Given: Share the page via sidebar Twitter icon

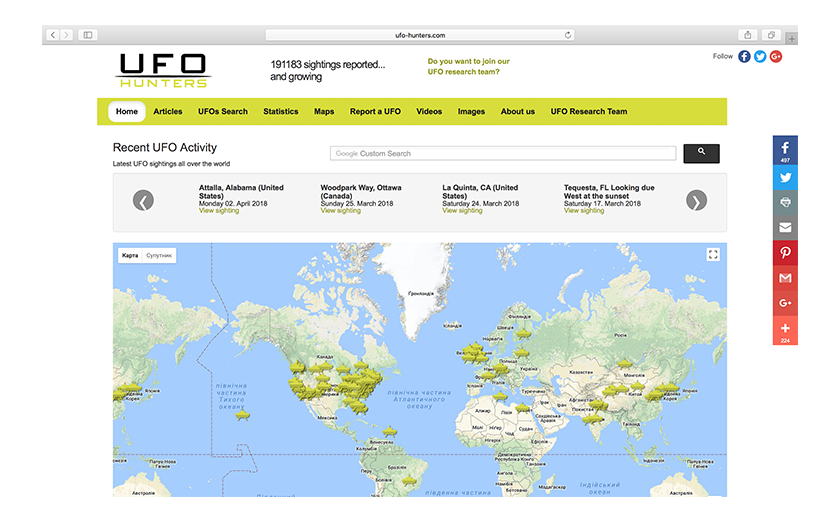Looking at the screenshot, I should tap(785, 176).
